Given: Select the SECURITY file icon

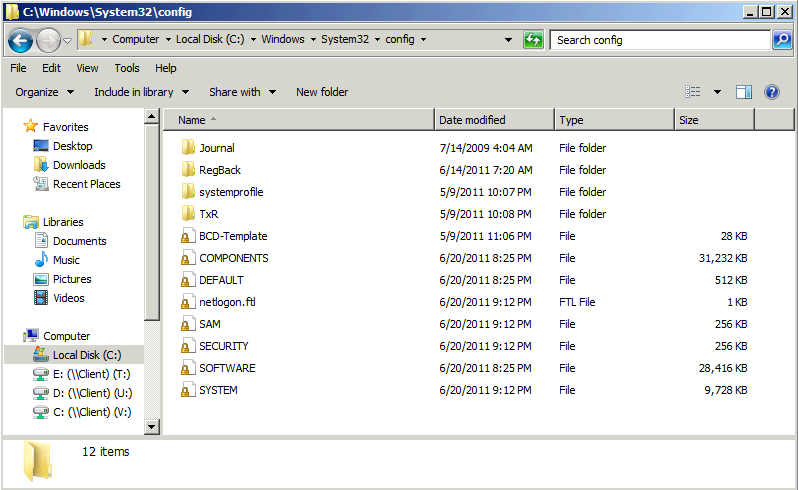Looking at the screenshot, I should 188,346.
